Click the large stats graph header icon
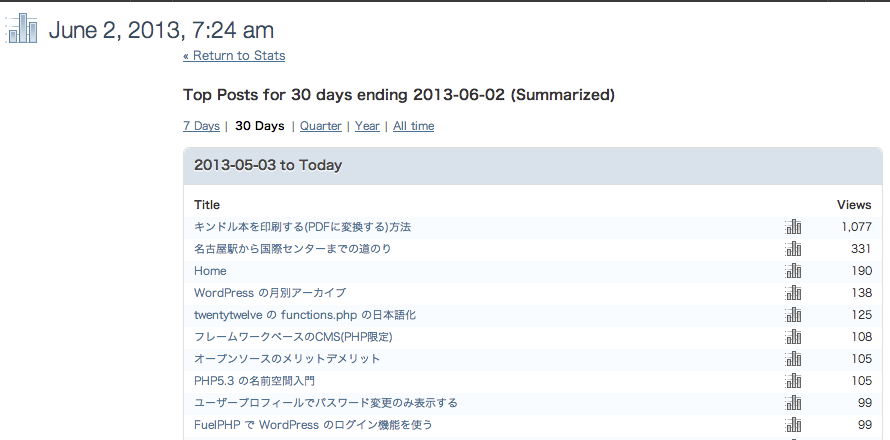Screen dimensions: 890x440 22,28
